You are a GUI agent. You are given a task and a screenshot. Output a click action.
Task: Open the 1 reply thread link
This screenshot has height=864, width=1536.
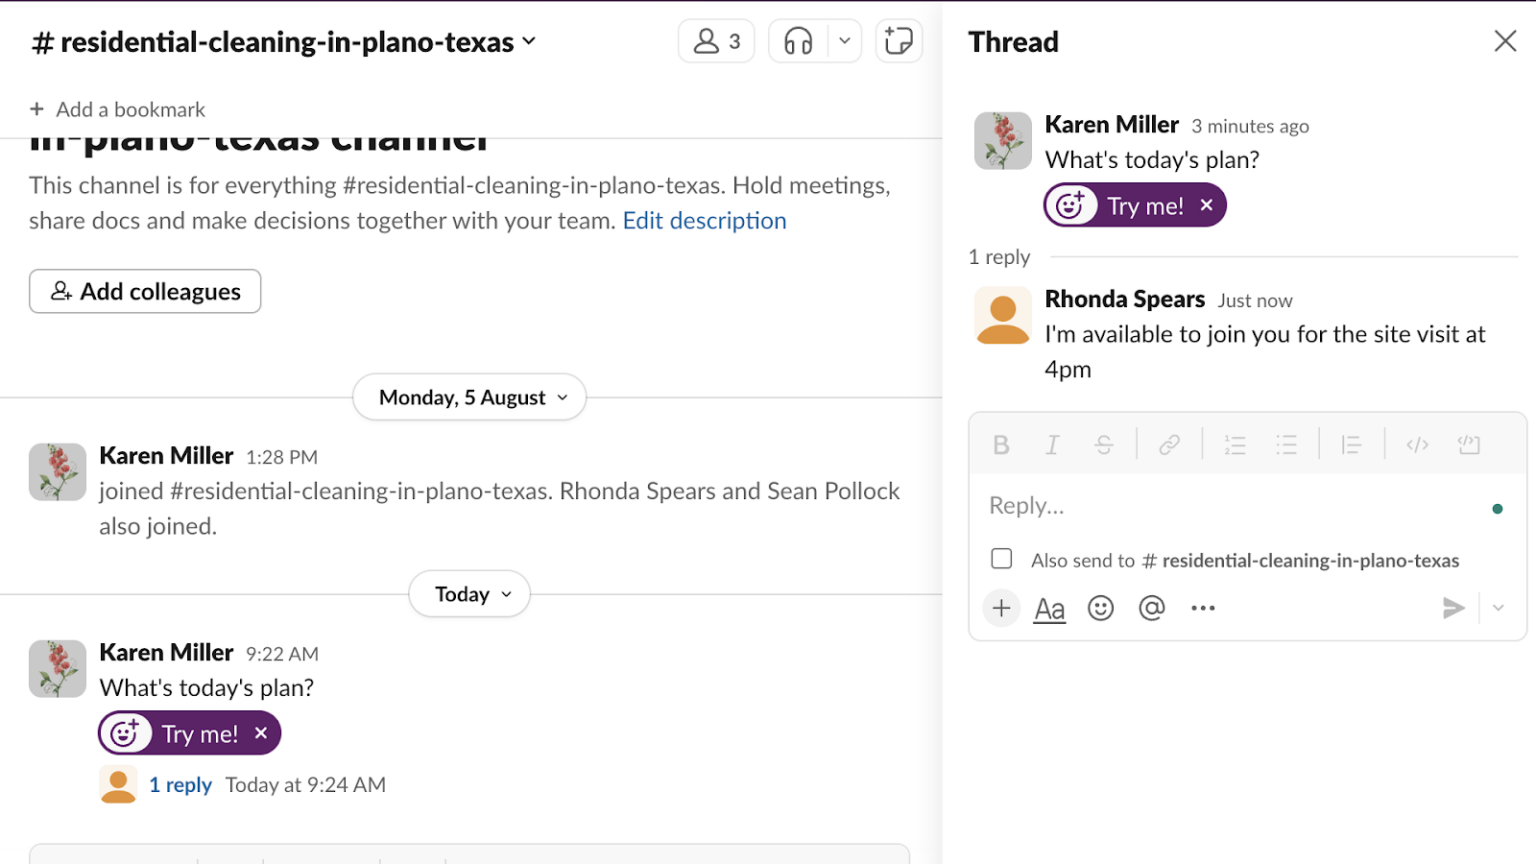tap(181, 784)
